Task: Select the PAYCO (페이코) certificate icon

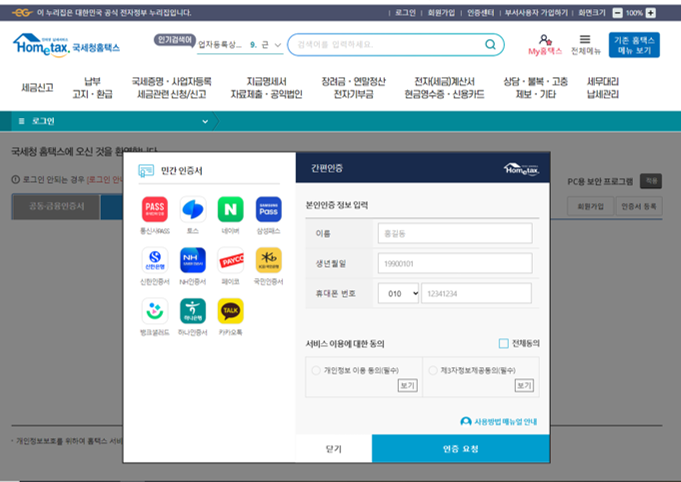Action: pos(230,260)
